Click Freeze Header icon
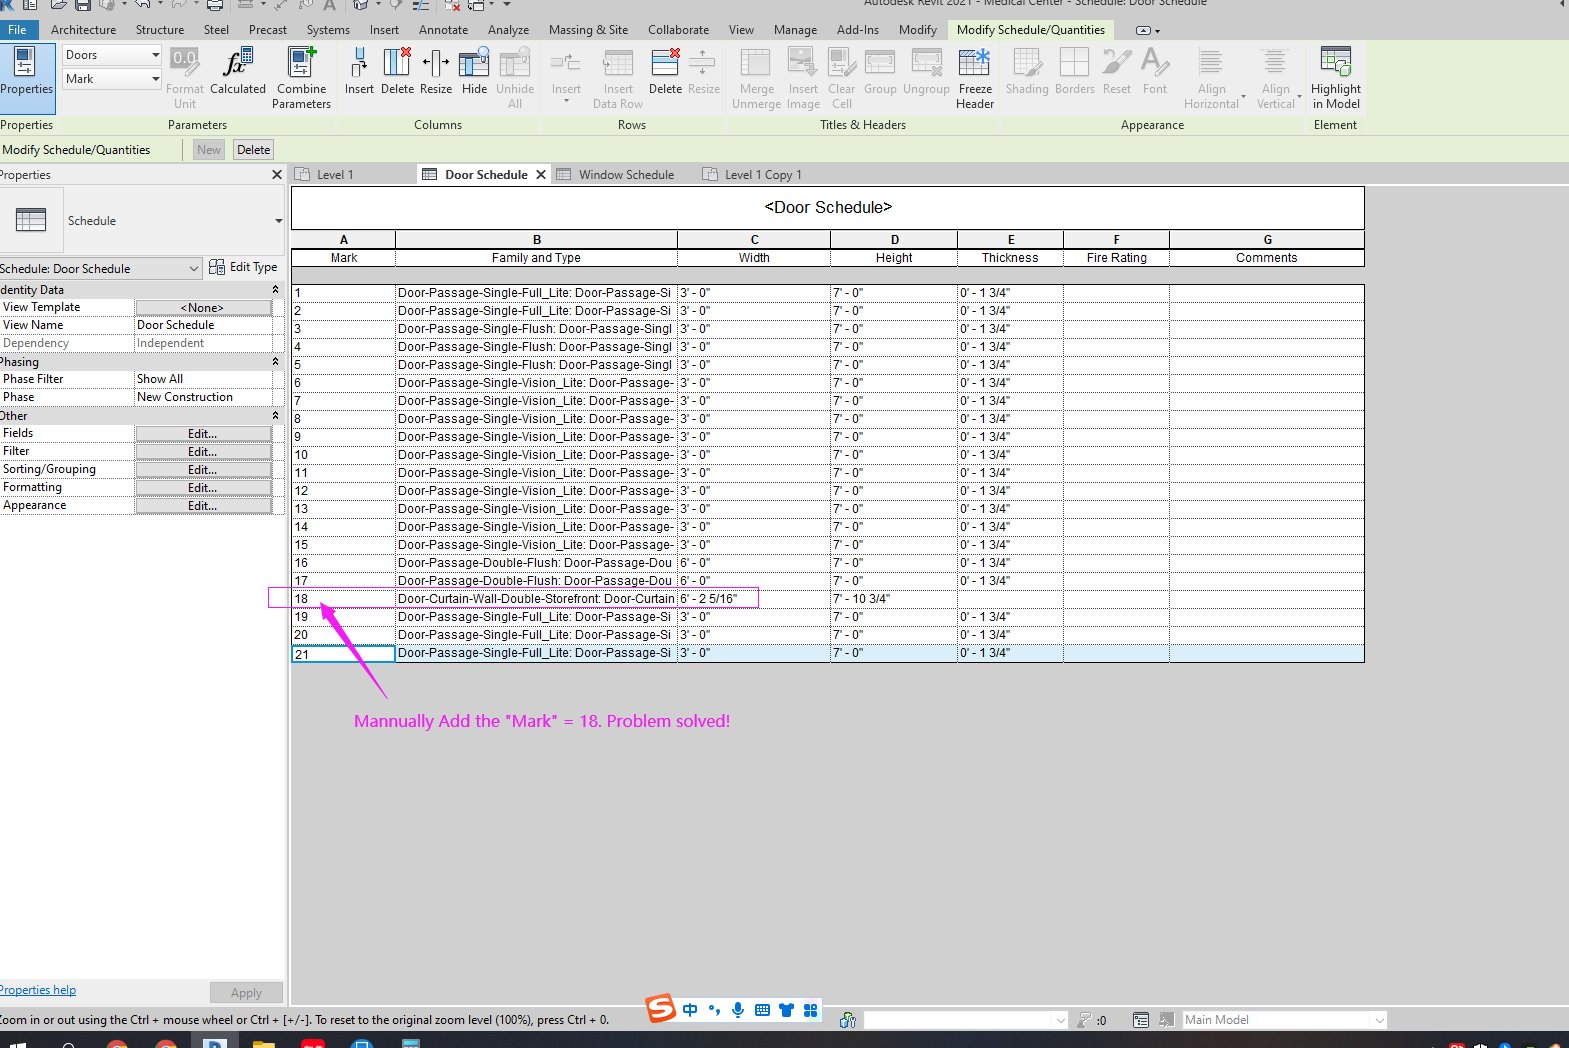 (975, 77)
